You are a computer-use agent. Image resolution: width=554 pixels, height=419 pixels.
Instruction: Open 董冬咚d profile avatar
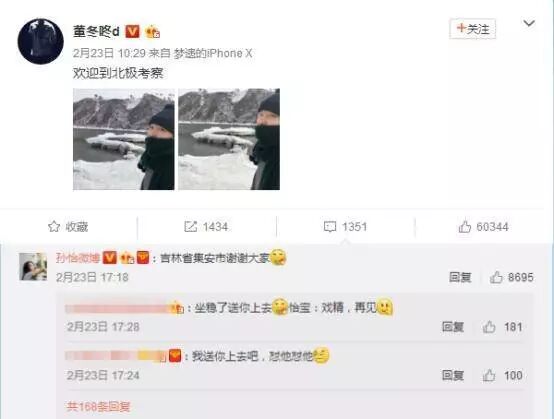[41, 41]
